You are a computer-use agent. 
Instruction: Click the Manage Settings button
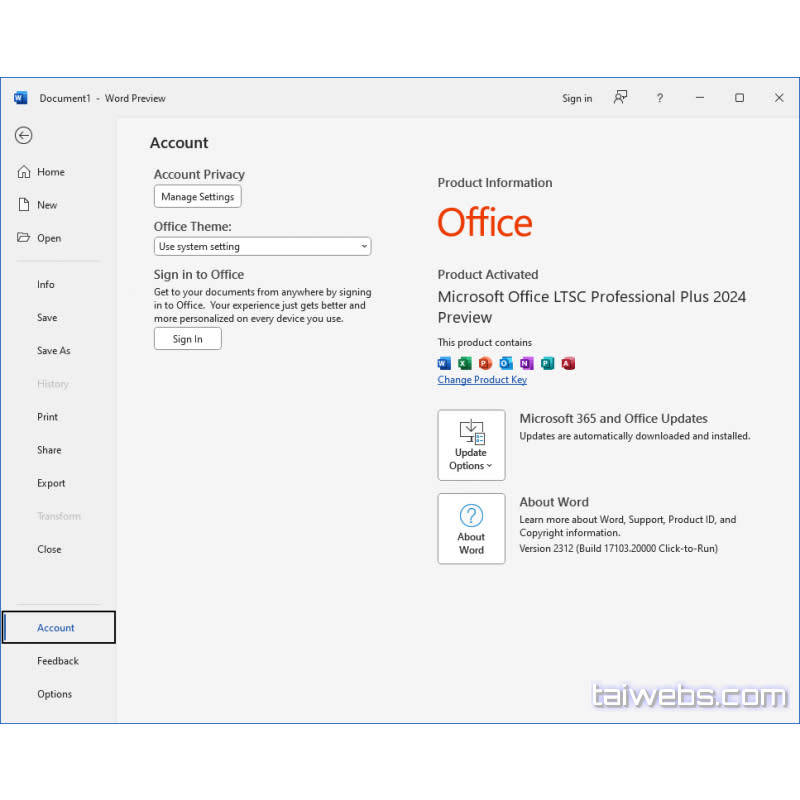[197, 196]
